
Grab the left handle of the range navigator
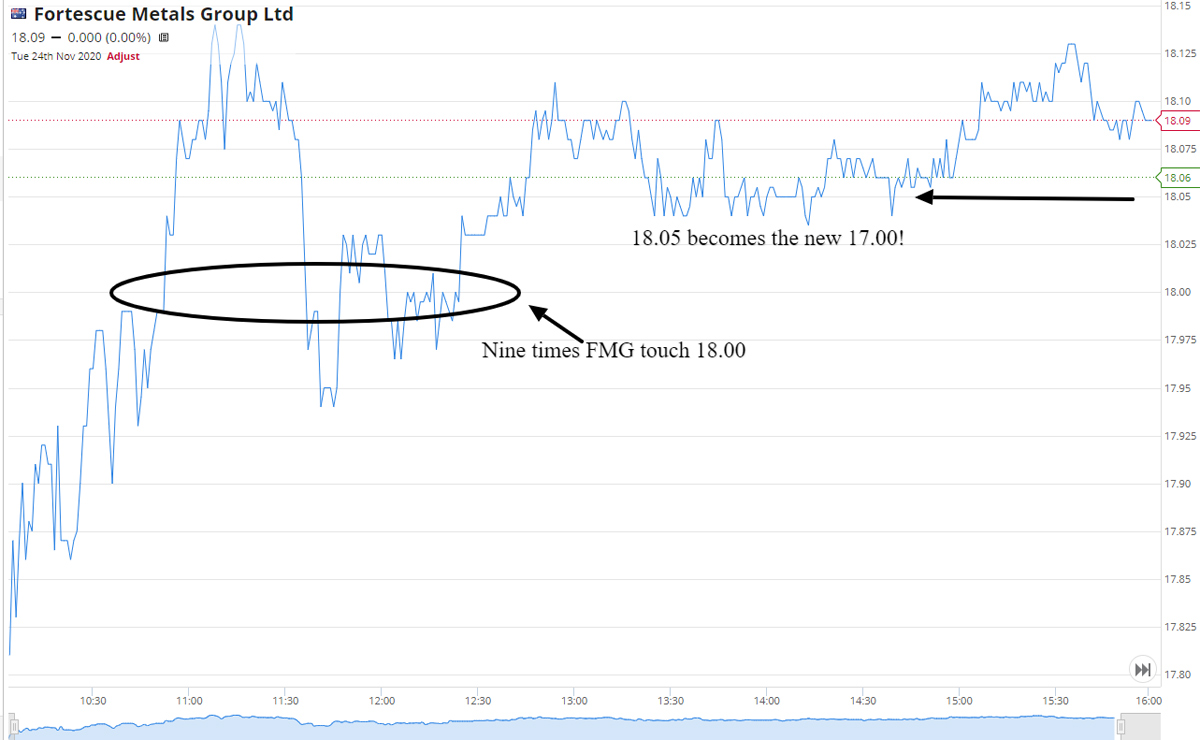coord(15,727)
